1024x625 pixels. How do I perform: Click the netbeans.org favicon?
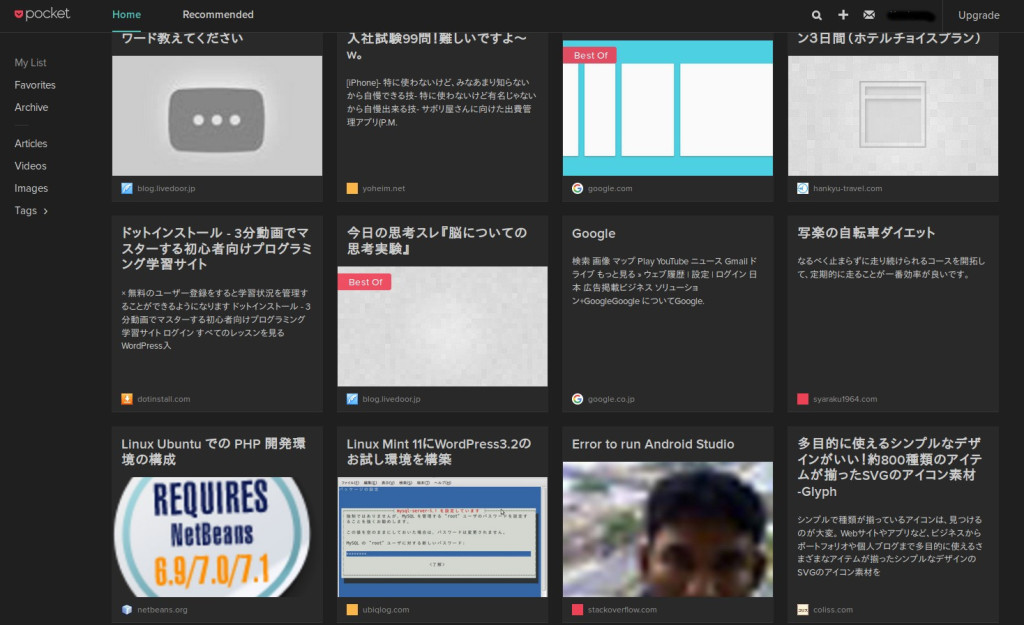127,609
